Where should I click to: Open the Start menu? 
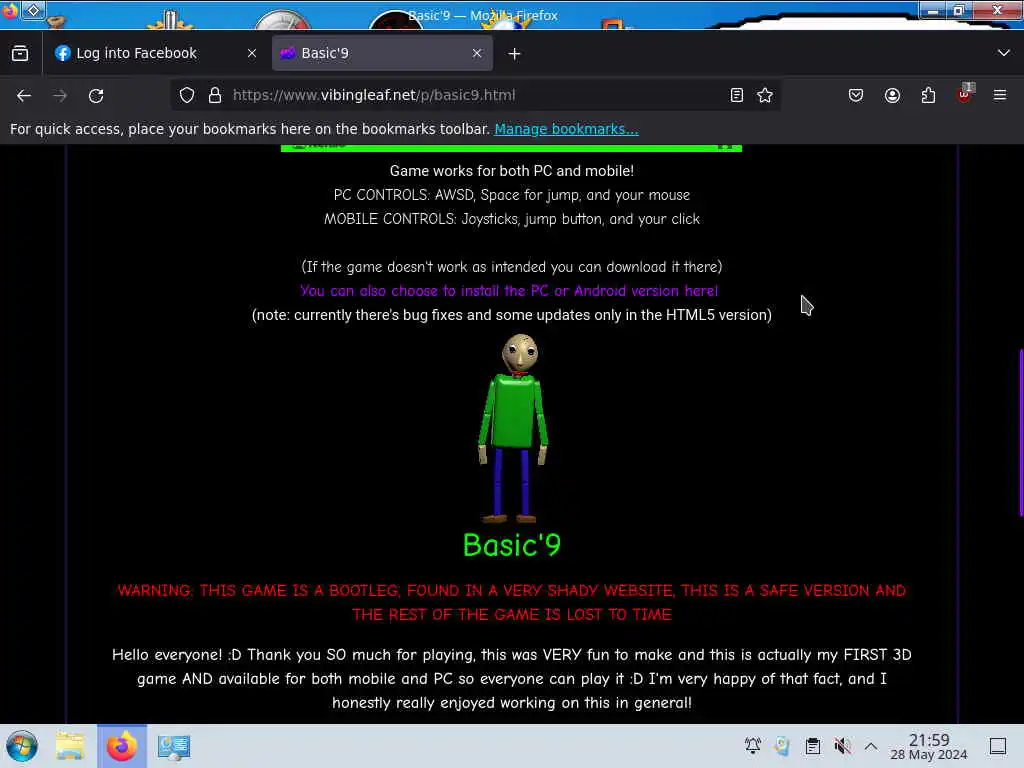pos(22,746)
